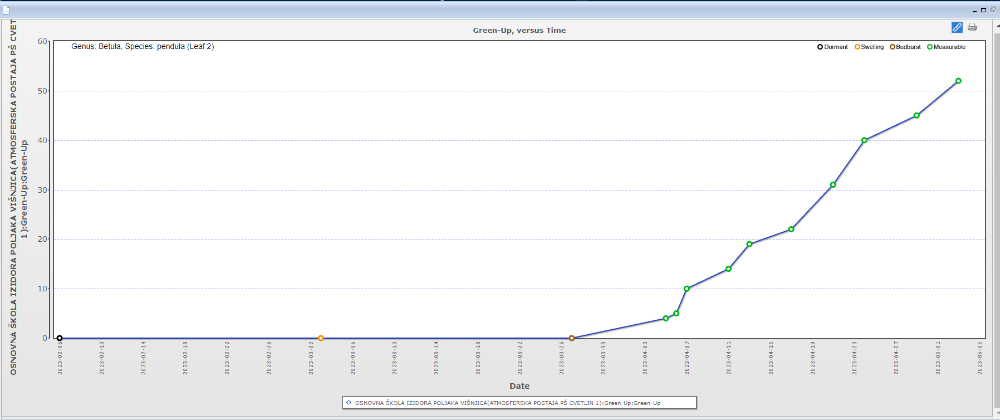The width and height of the screenshot is (1000, 420).
Task: Select the black Dormant point at chart start
Action: [59, 338]
